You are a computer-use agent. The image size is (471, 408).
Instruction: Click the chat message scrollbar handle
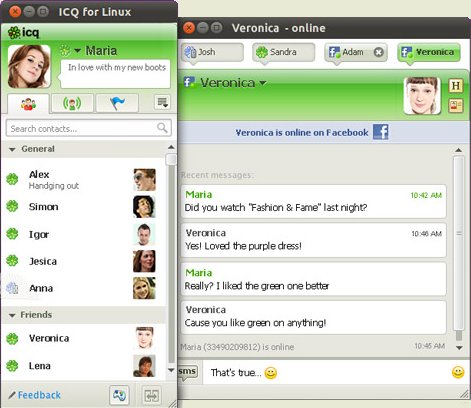click(x=459, y=243)
